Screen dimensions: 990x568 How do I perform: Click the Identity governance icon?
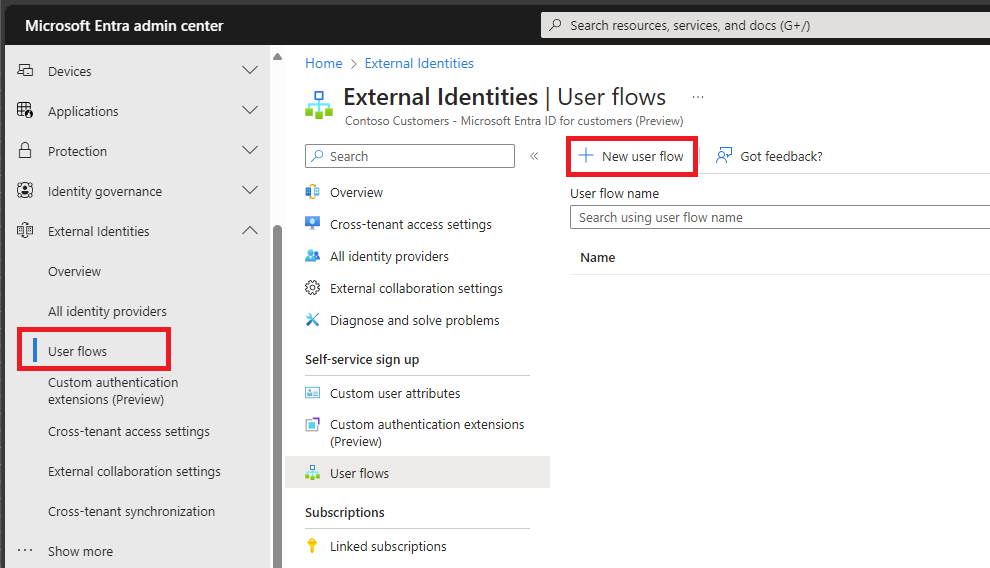(25, 191)
